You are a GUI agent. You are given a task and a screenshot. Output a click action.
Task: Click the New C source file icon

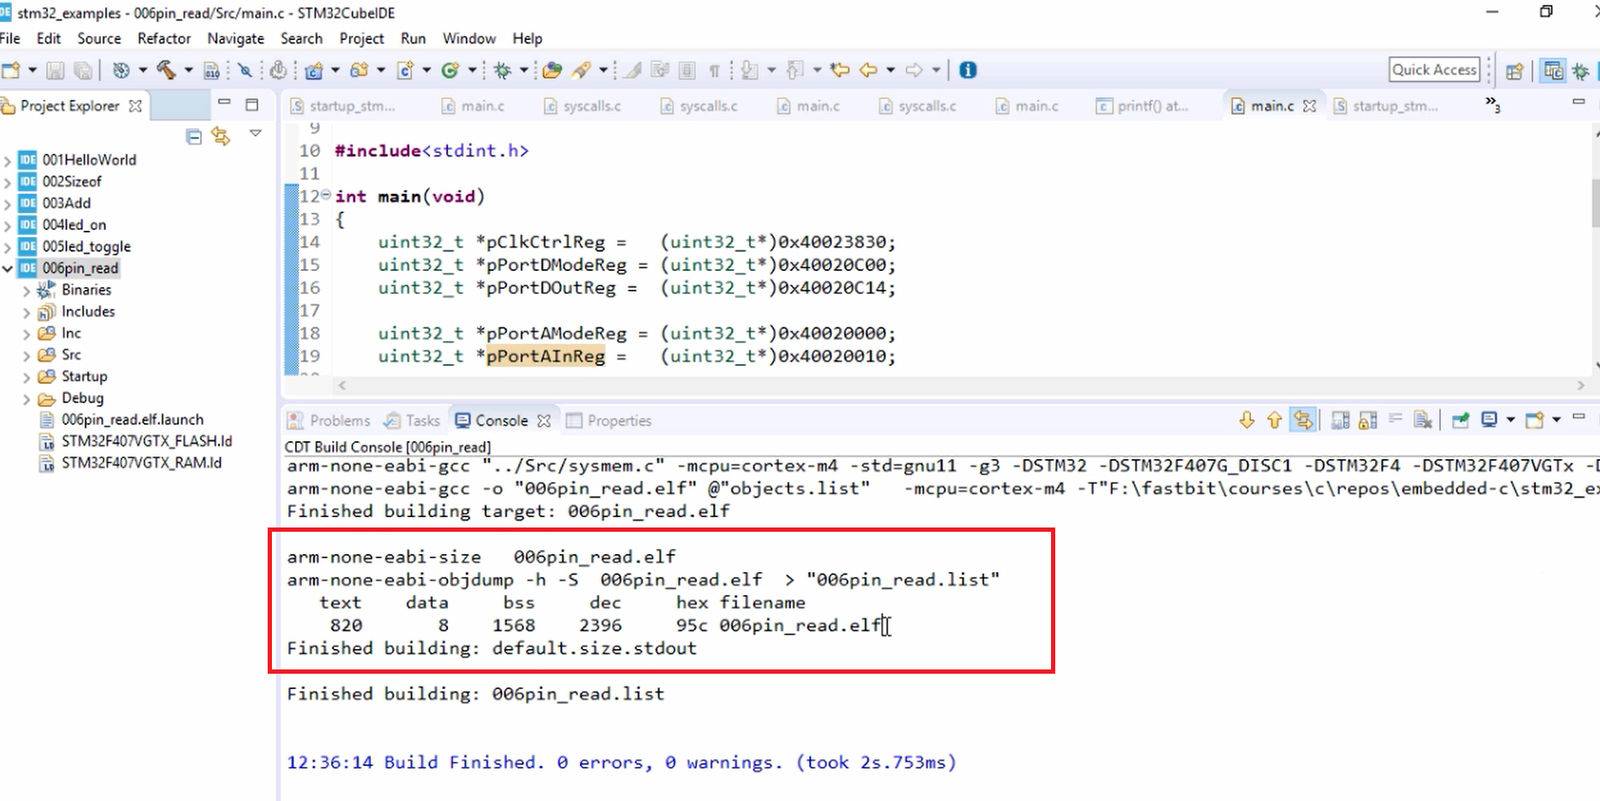tap(405, 70)
